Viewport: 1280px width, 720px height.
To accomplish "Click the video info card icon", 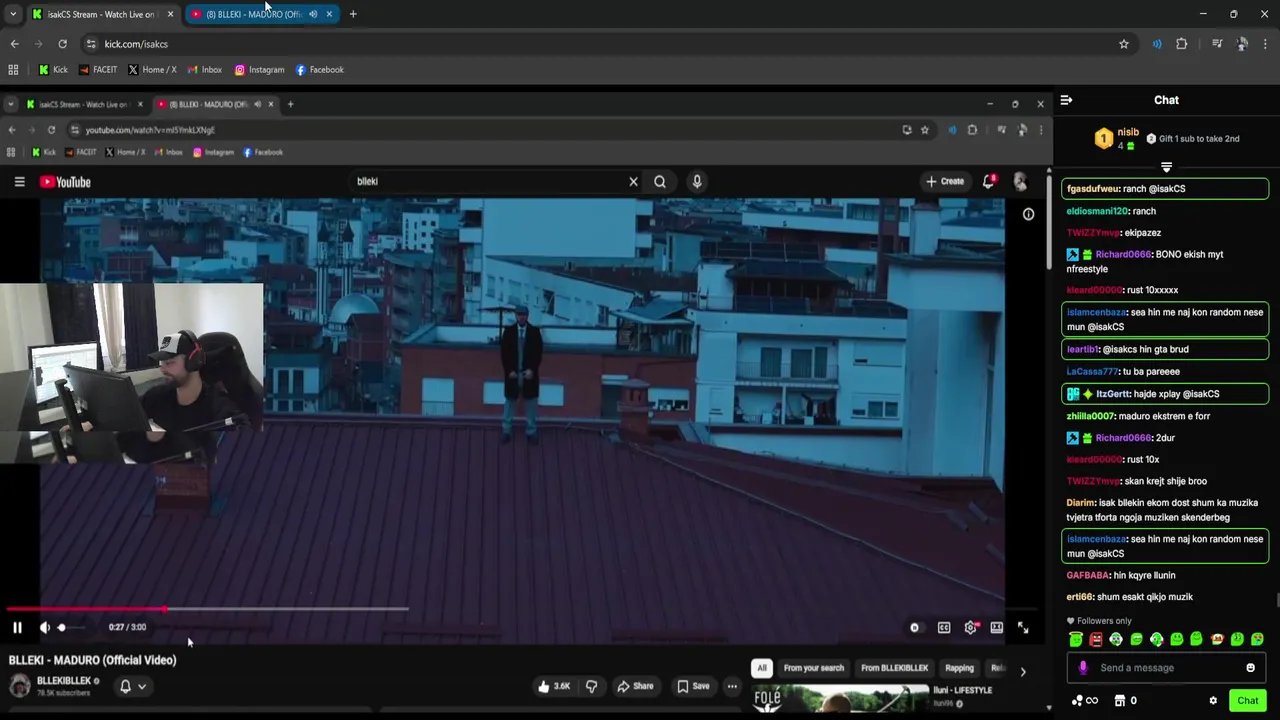I will (x=1028, y=214).
